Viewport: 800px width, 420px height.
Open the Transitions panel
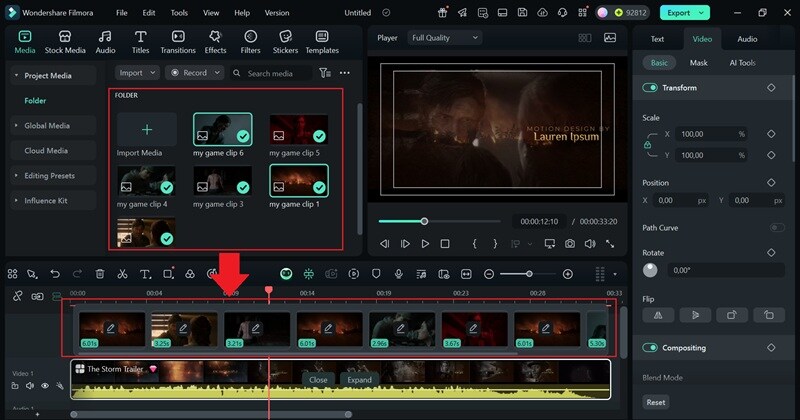[x=178, y=42]
